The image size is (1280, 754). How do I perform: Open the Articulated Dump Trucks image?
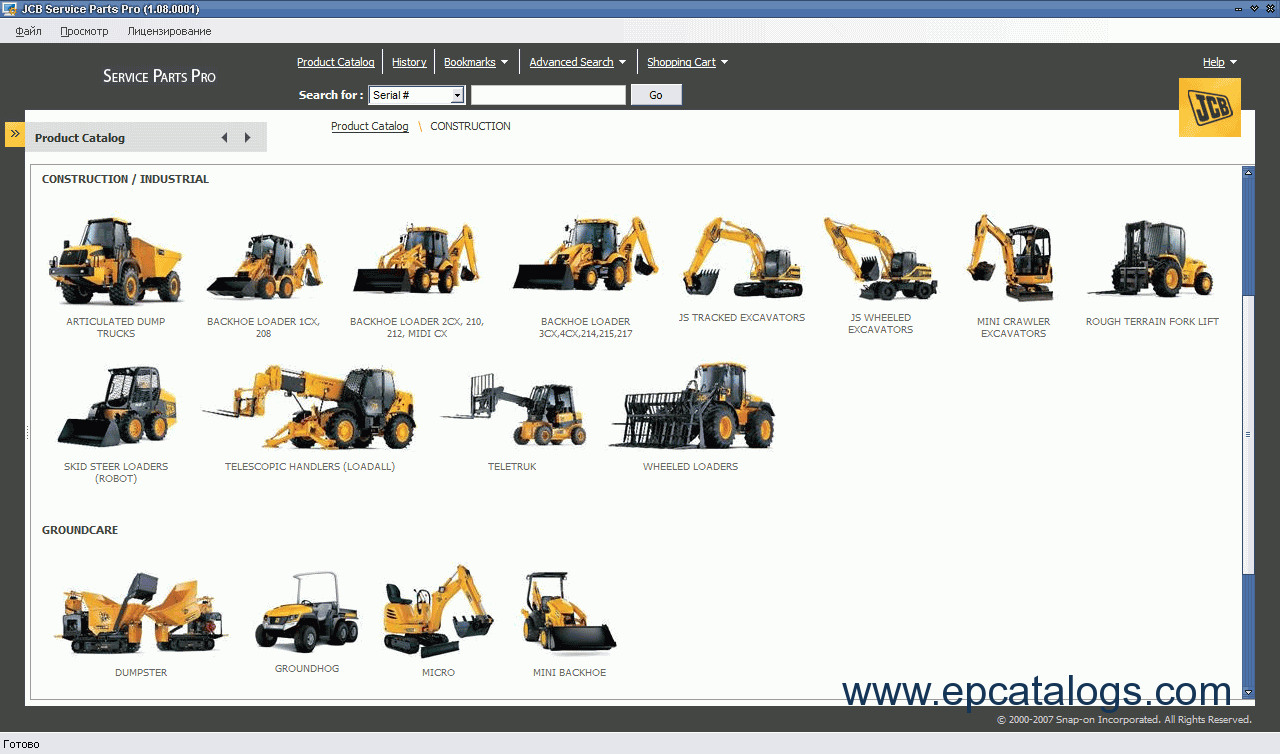(x=116, y=261)
